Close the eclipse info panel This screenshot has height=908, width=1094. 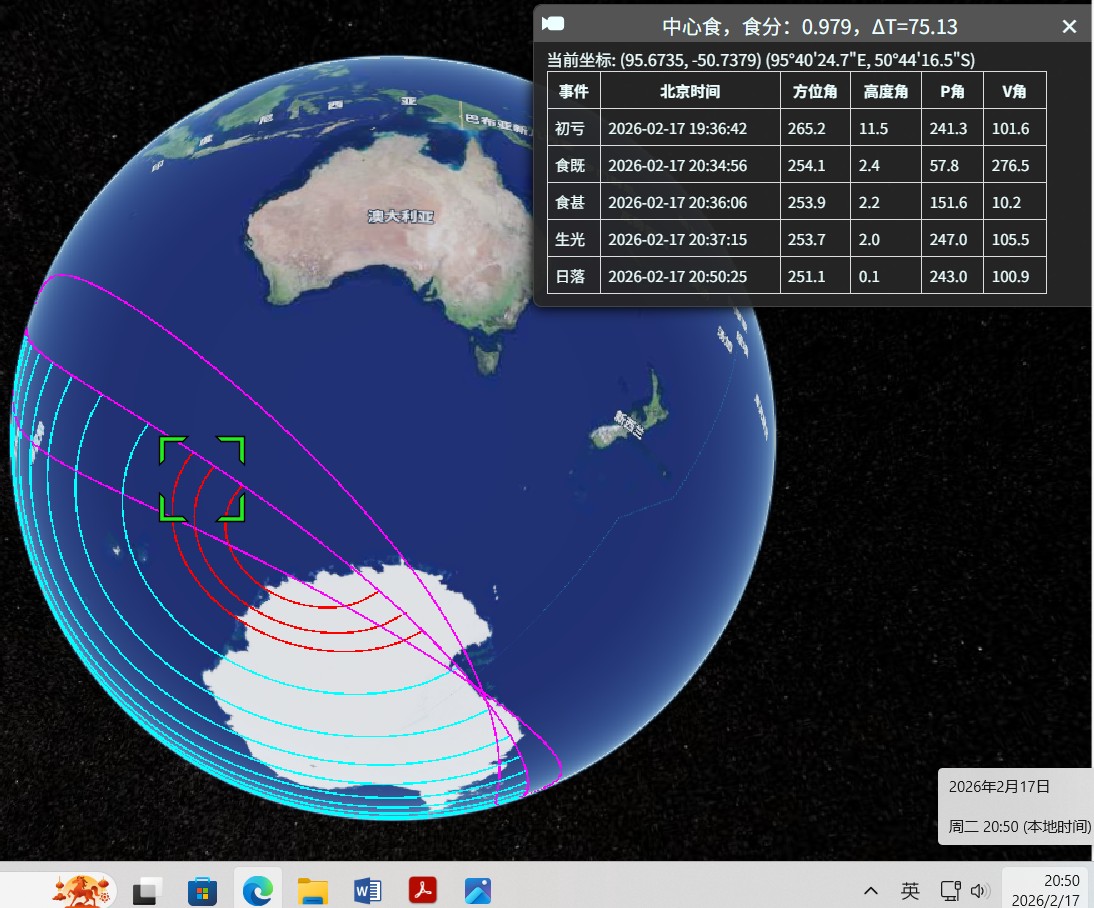(x=1069, y=27)
